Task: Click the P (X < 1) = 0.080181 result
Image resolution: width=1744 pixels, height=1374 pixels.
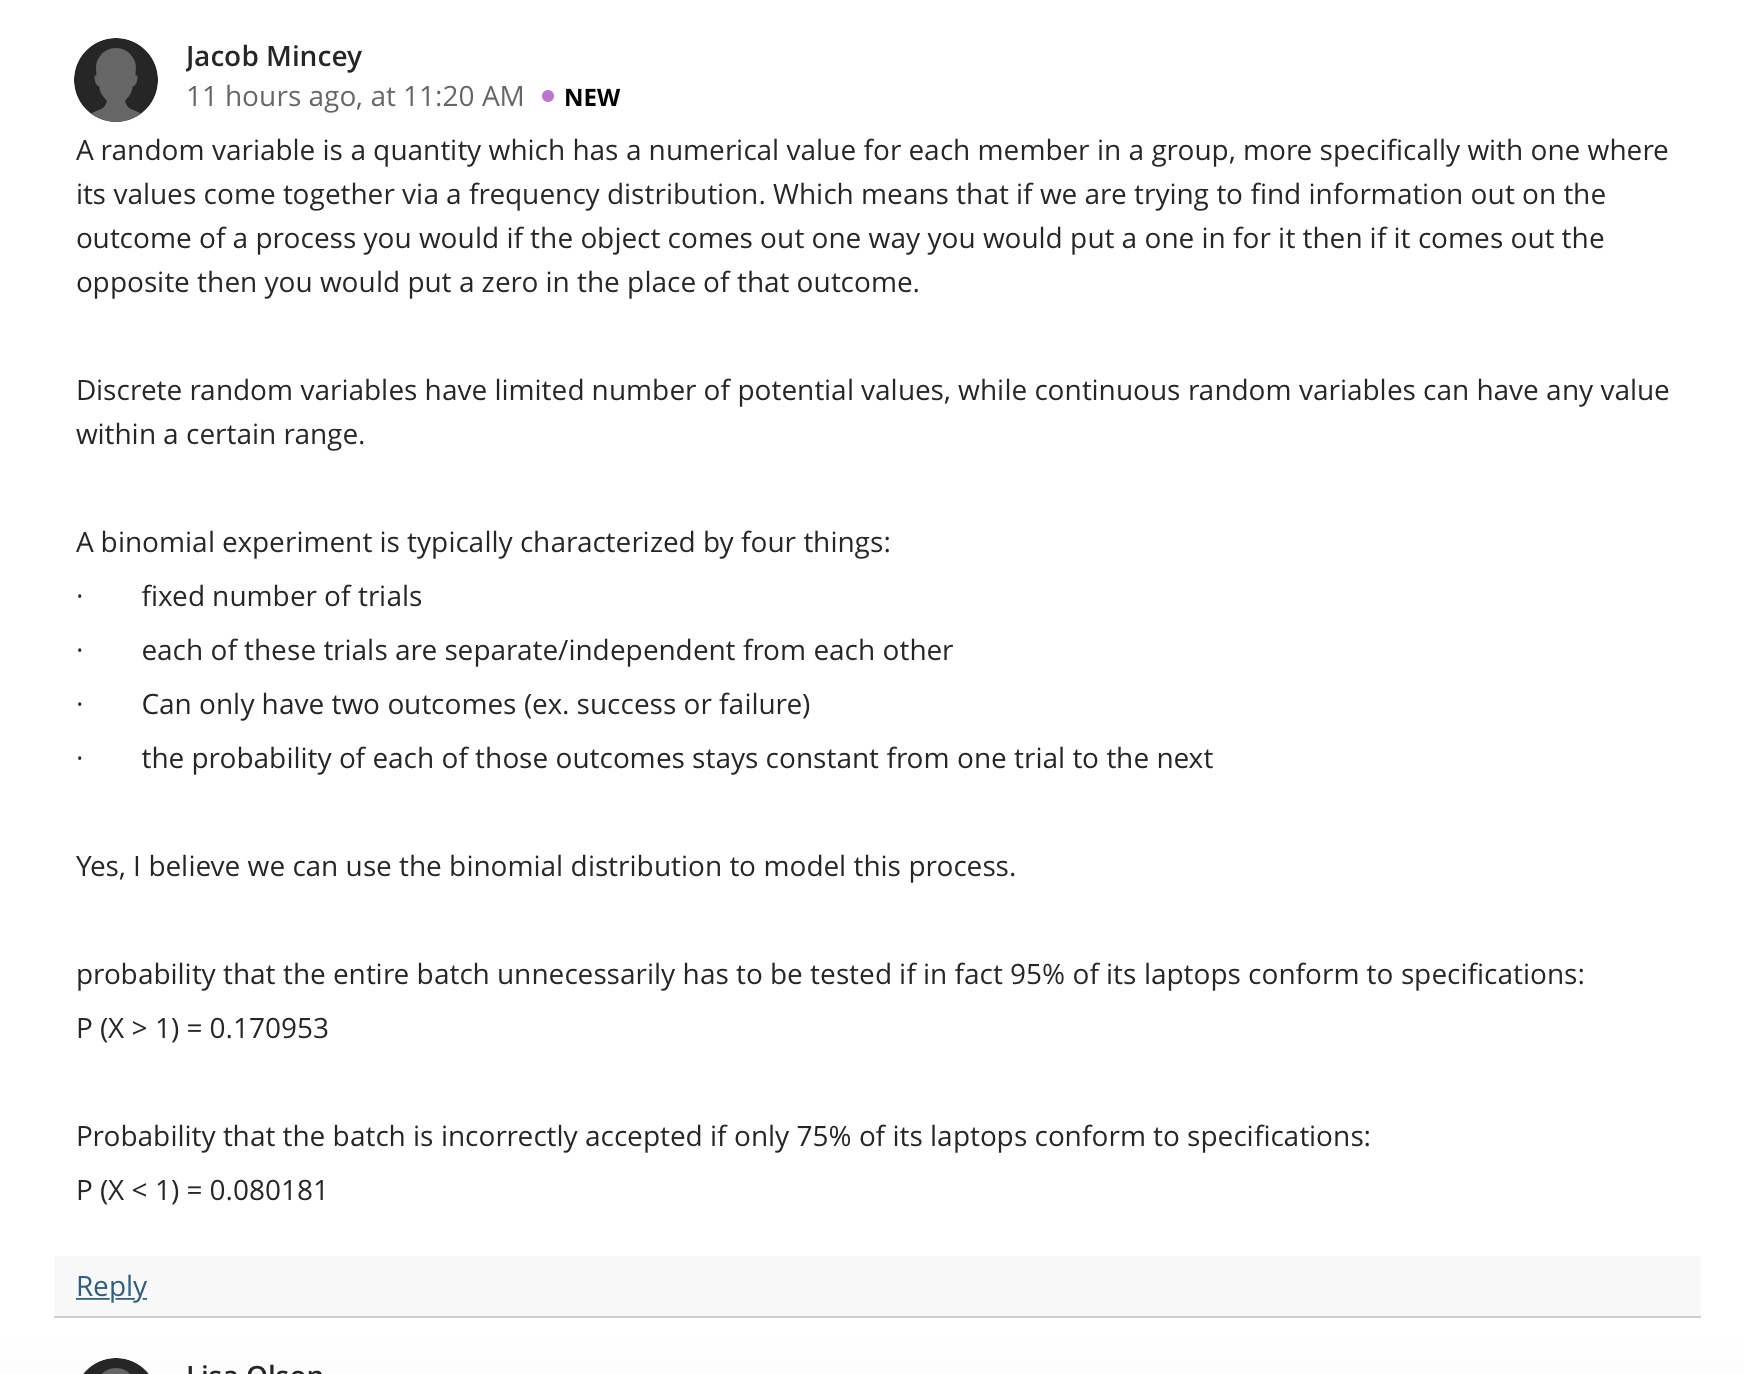Action: [x=202, y=1190]
